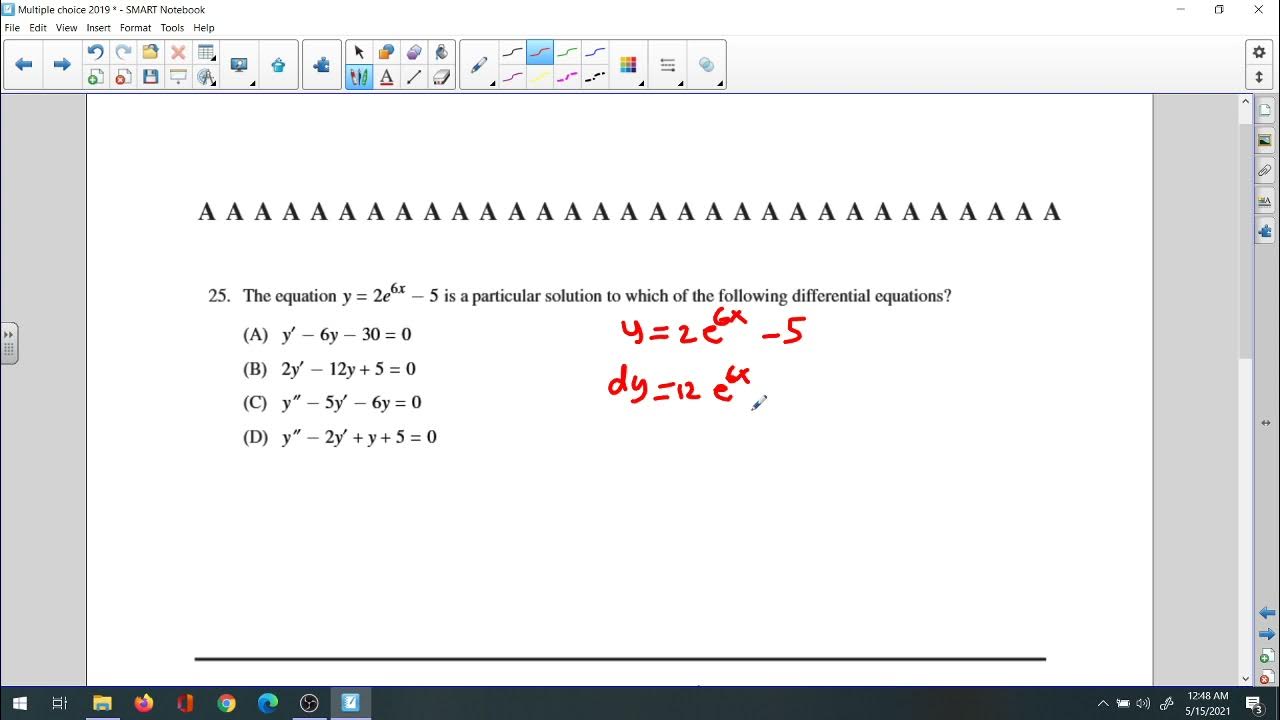The image size is (1280, 720).
Task: Move toolbar with up-down arrow button
Action: click(x=1259, y=77)
